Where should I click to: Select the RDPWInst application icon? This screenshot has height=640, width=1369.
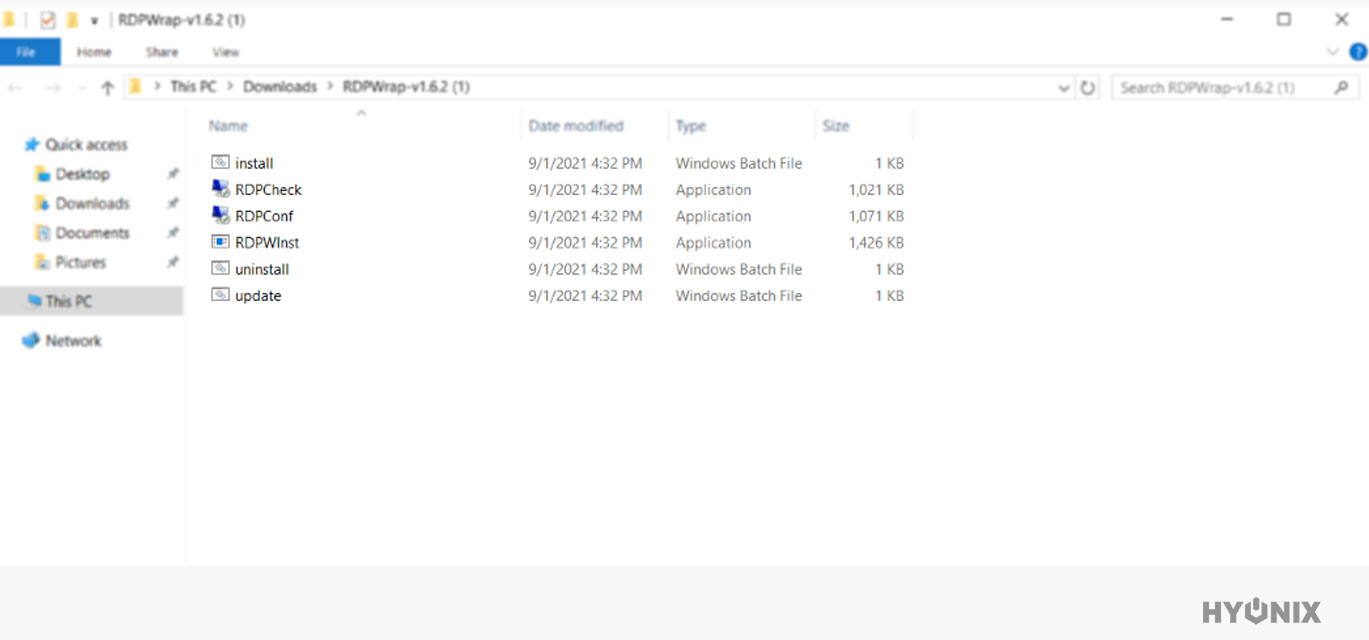click(x=221, y=242)
